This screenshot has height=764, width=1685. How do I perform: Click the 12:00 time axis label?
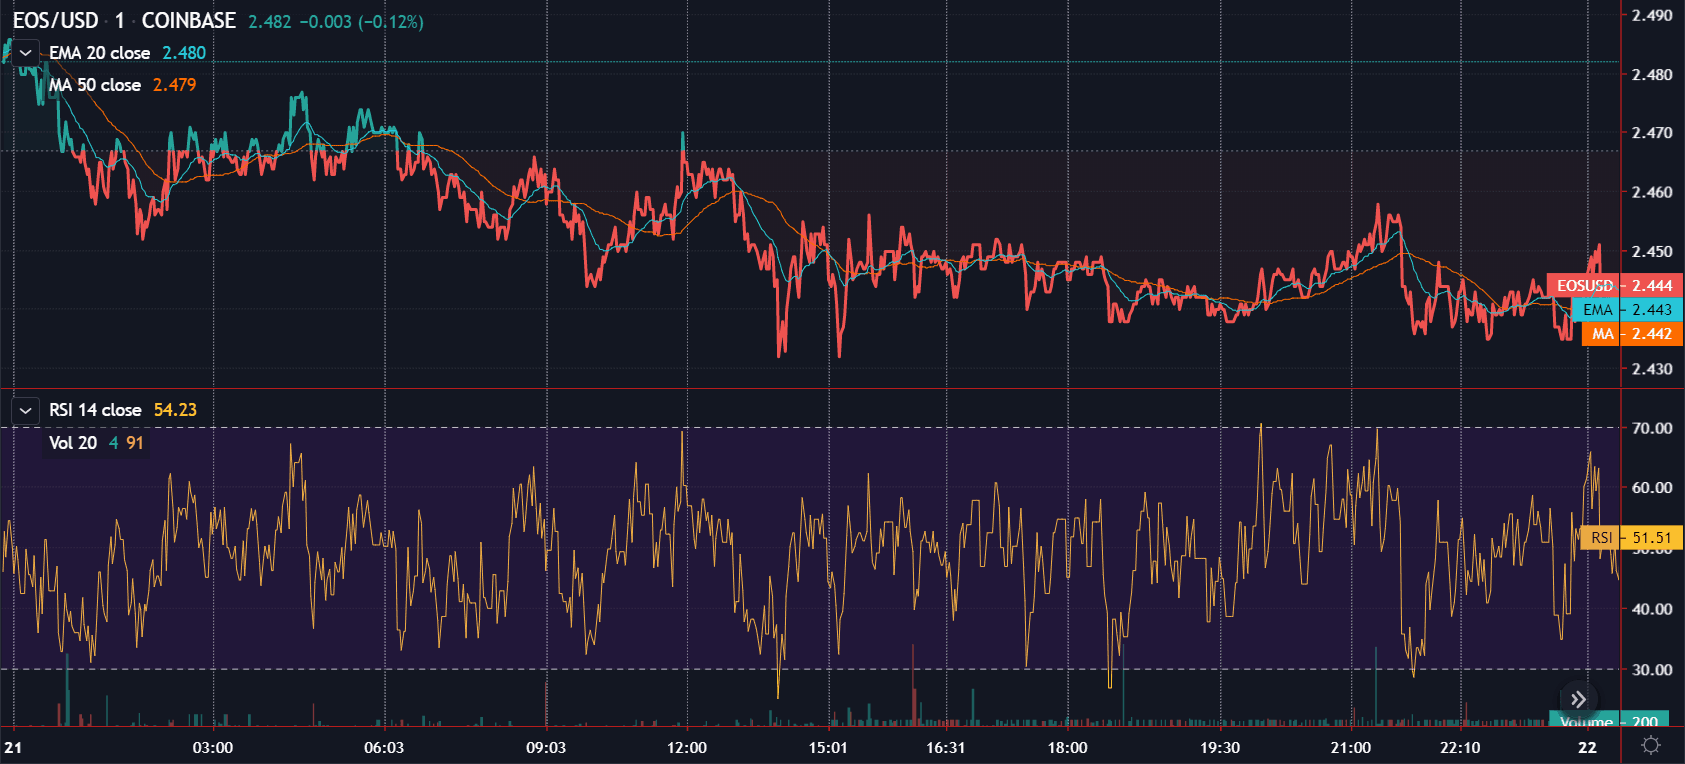pyautogui.click(x=687, y=748)
